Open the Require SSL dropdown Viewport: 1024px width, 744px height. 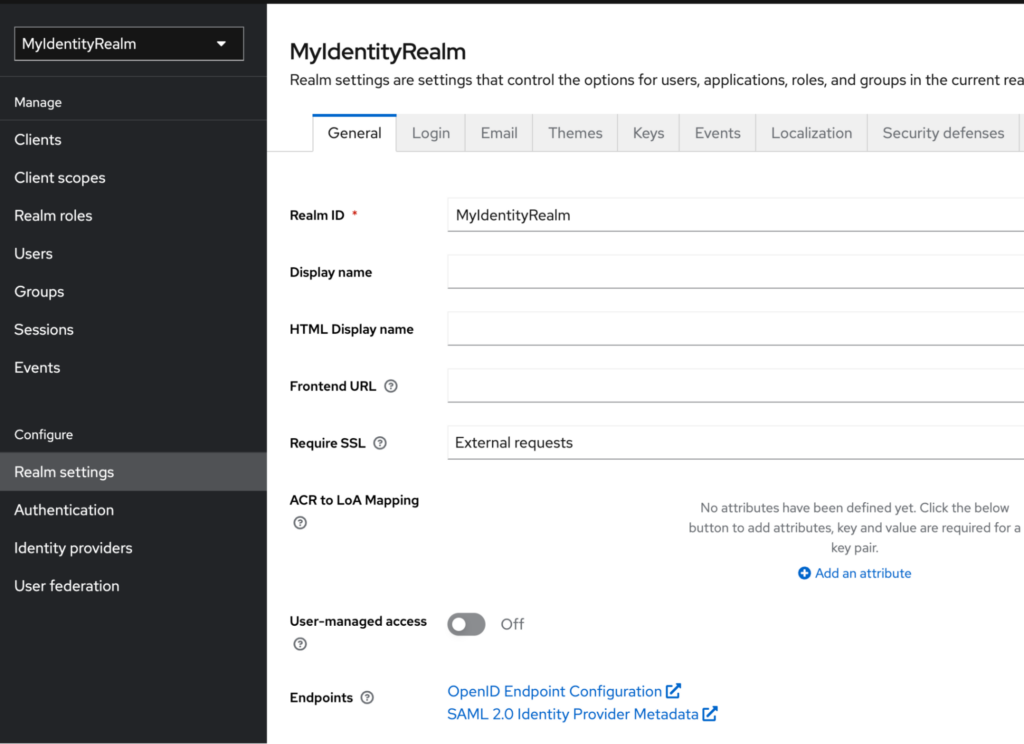(735, 443)
